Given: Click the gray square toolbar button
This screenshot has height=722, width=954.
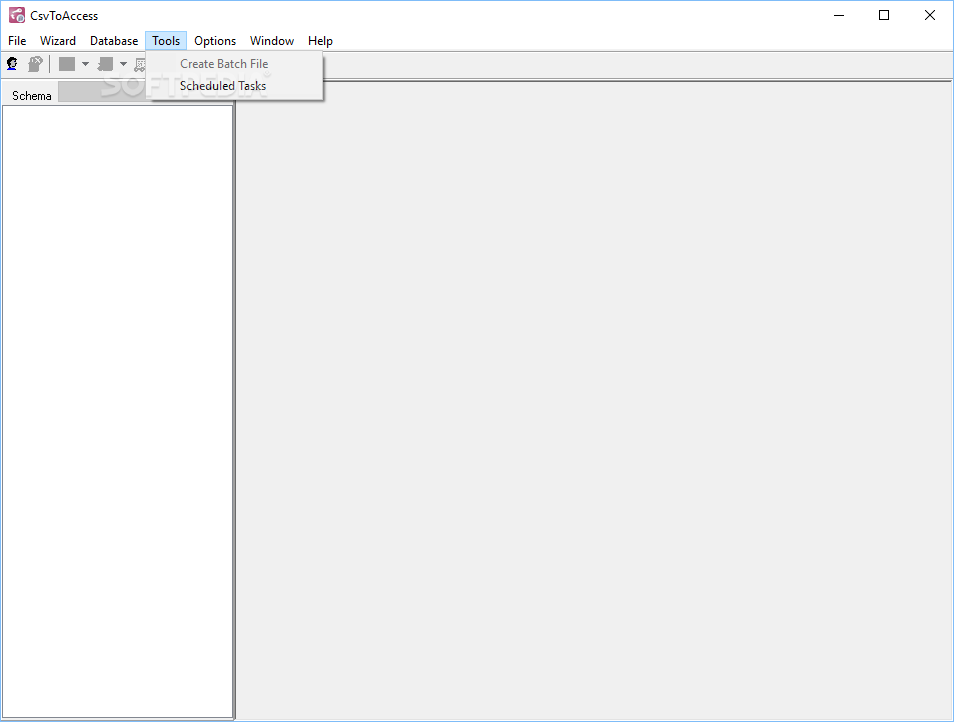Looking at the screenshot, I should (67, 64).
